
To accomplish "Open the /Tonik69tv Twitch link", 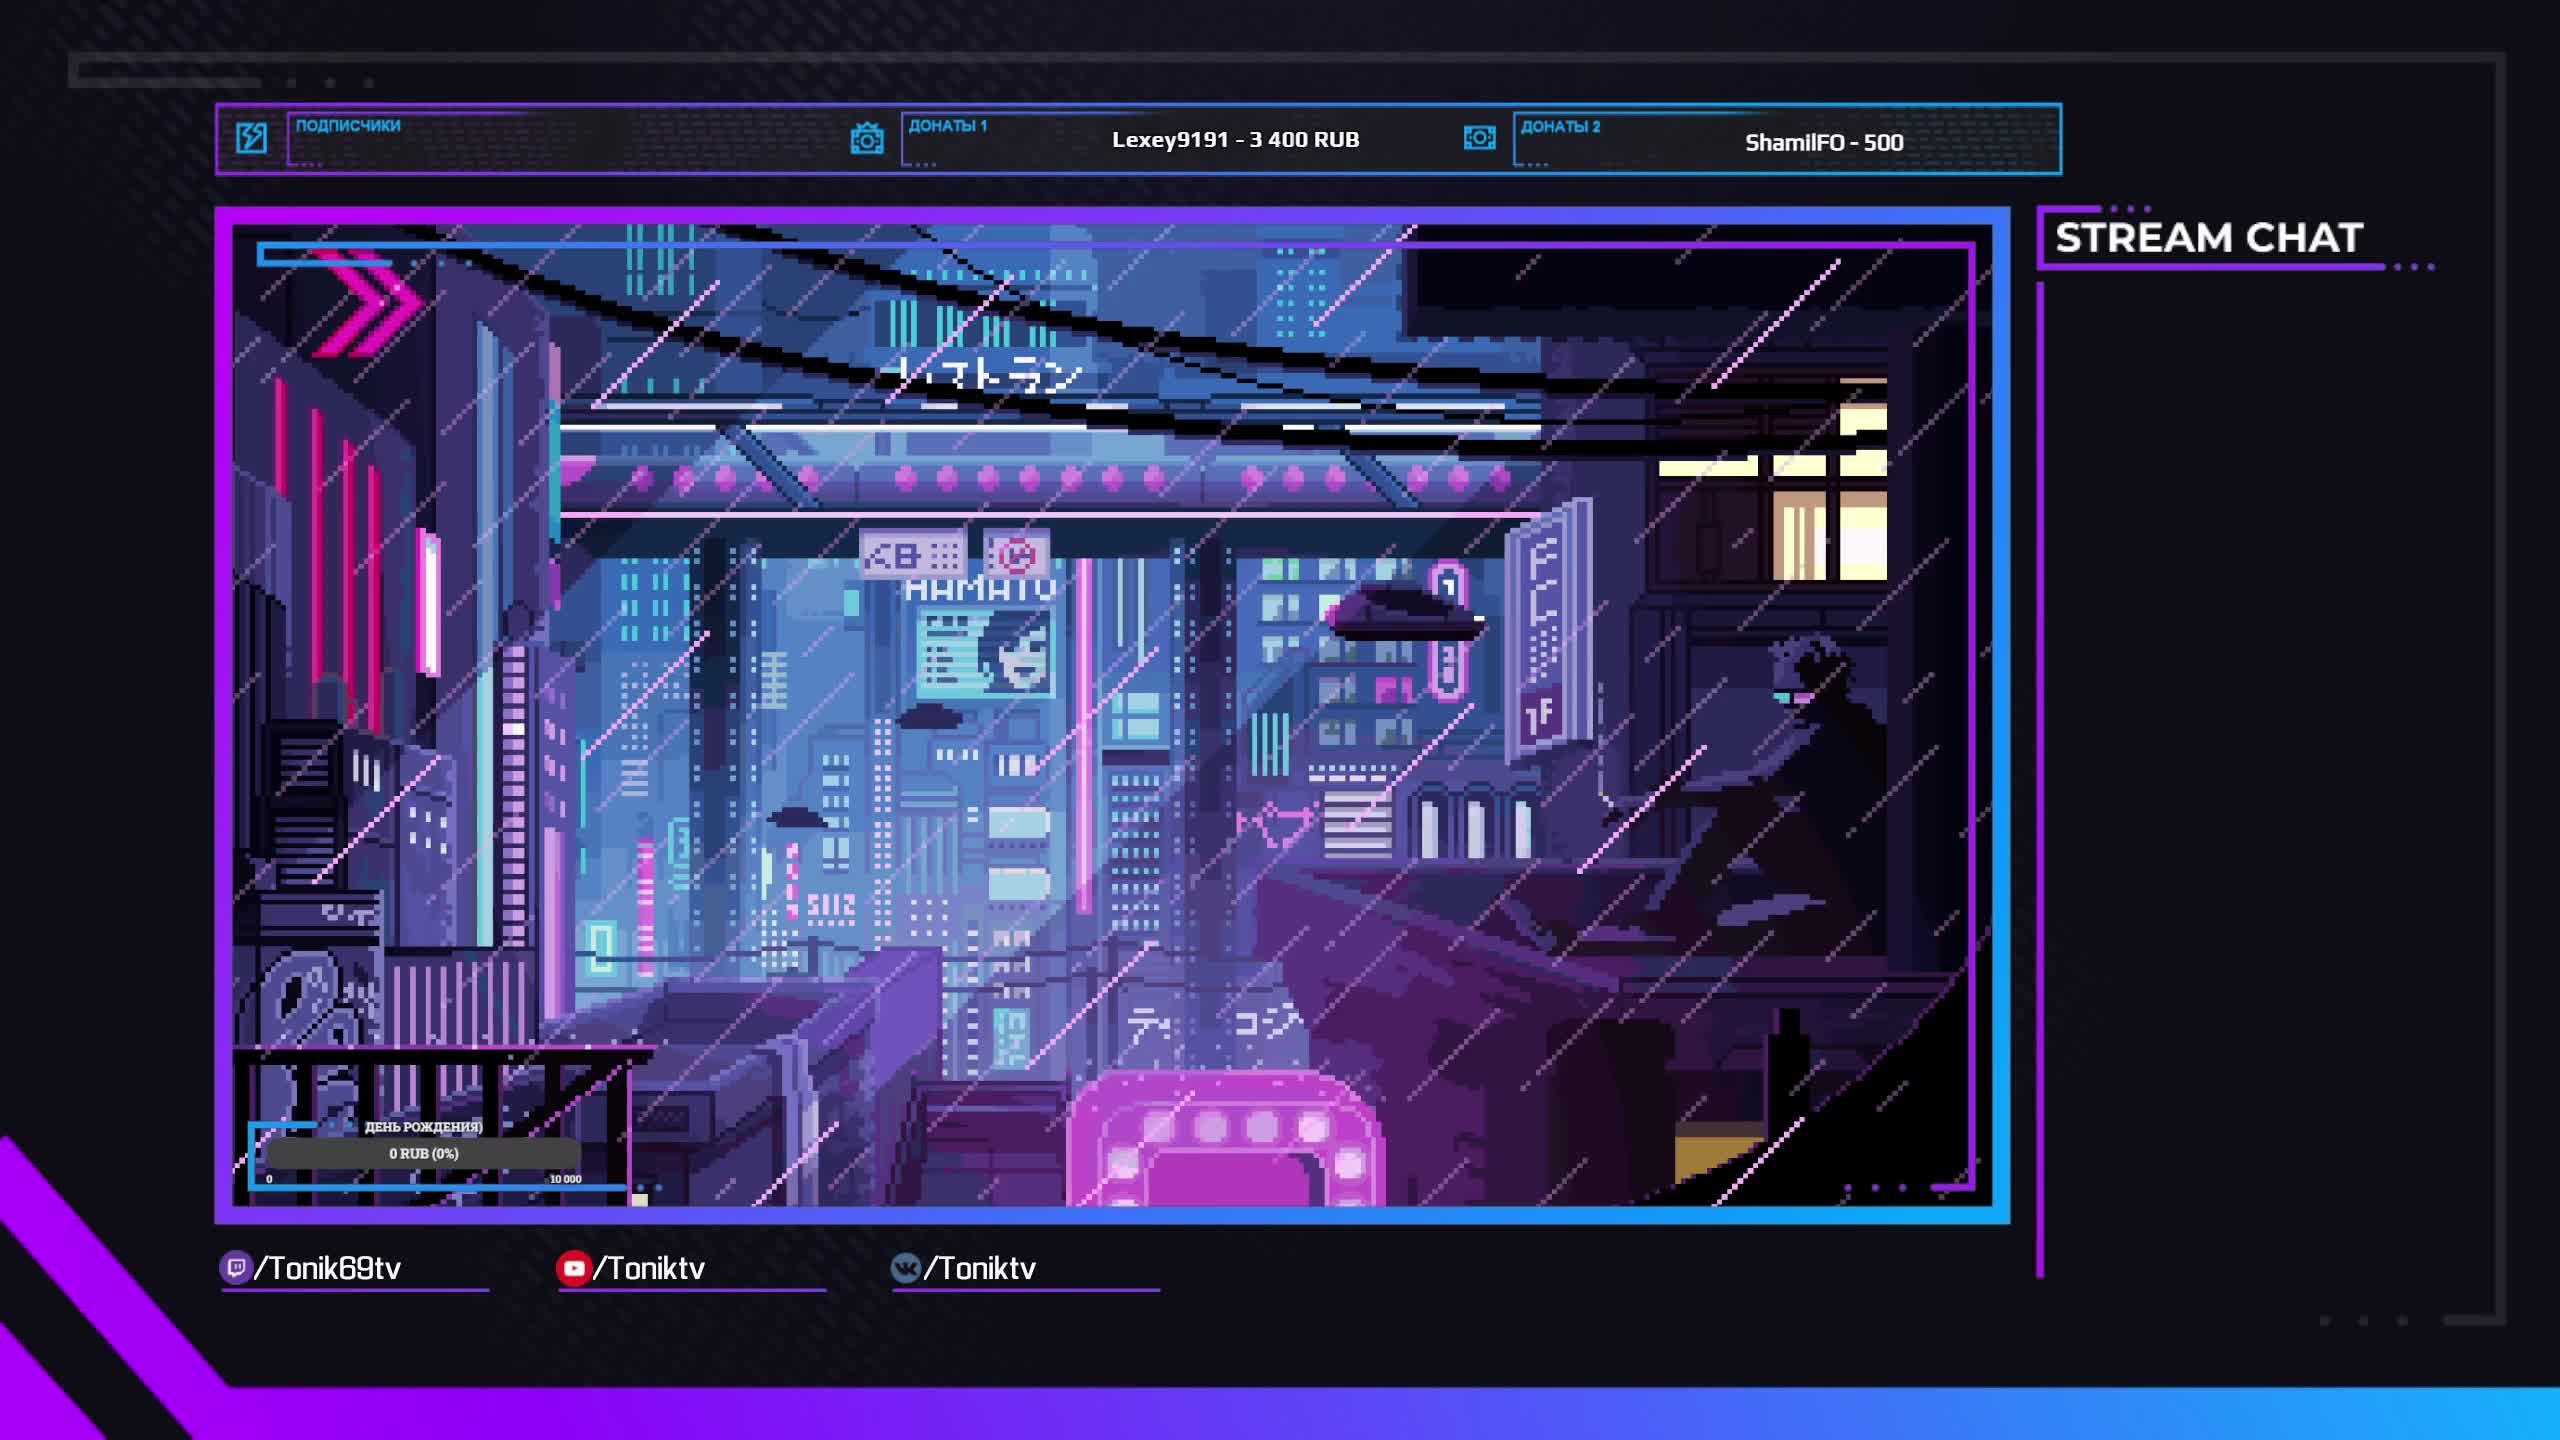I will click(328, 1269).
